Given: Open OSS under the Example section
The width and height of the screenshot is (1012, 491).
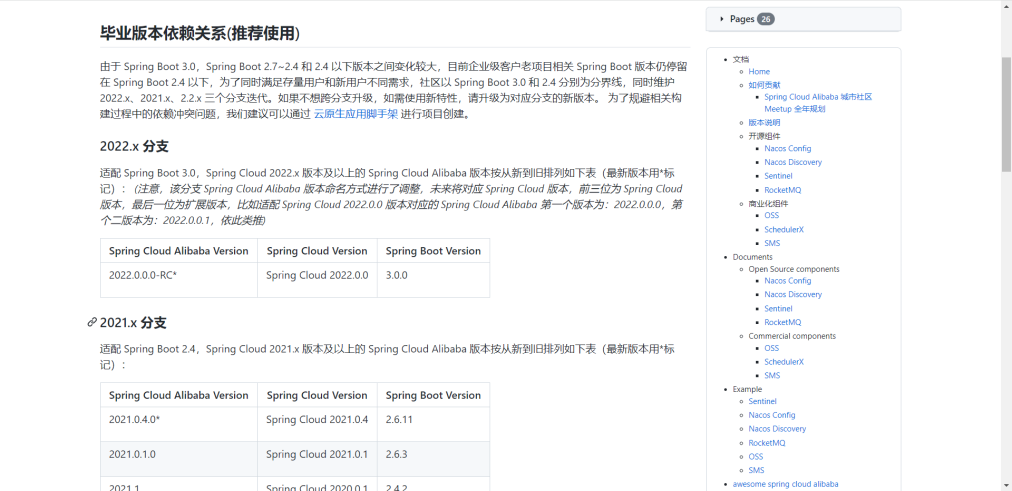Looking at the screenshot, I should [756, 457].
